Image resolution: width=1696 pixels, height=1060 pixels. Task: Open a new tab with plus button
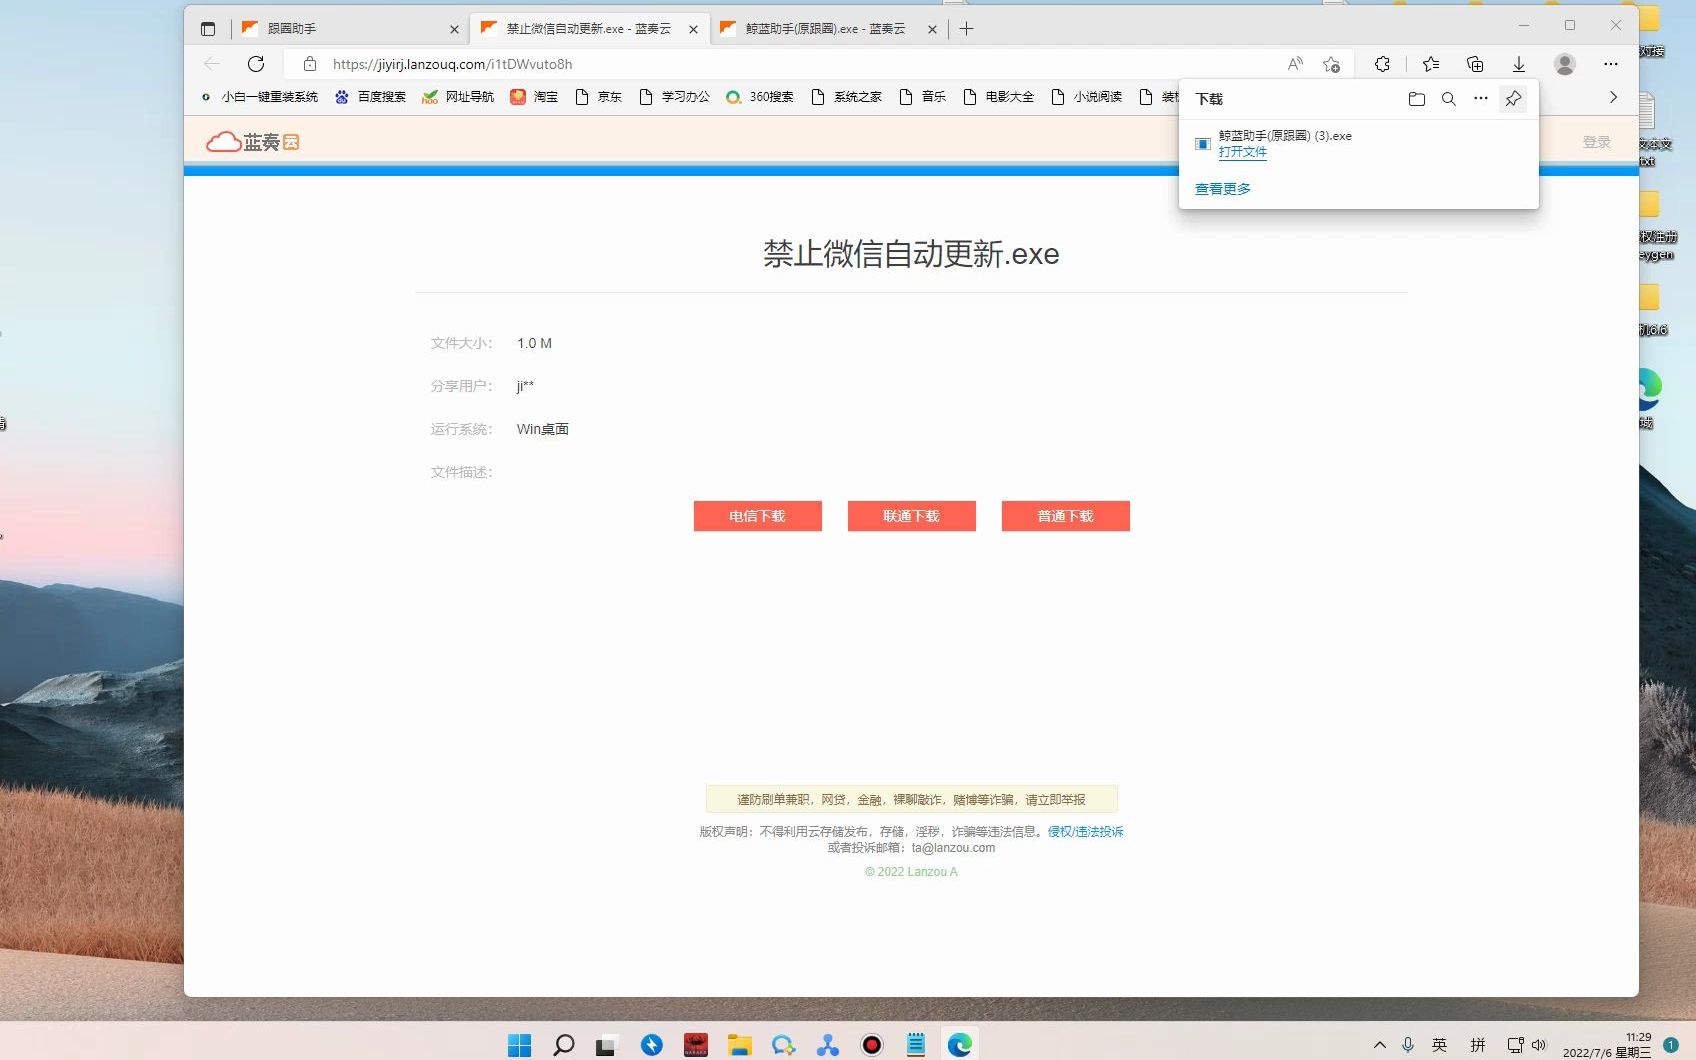point(966,29)
